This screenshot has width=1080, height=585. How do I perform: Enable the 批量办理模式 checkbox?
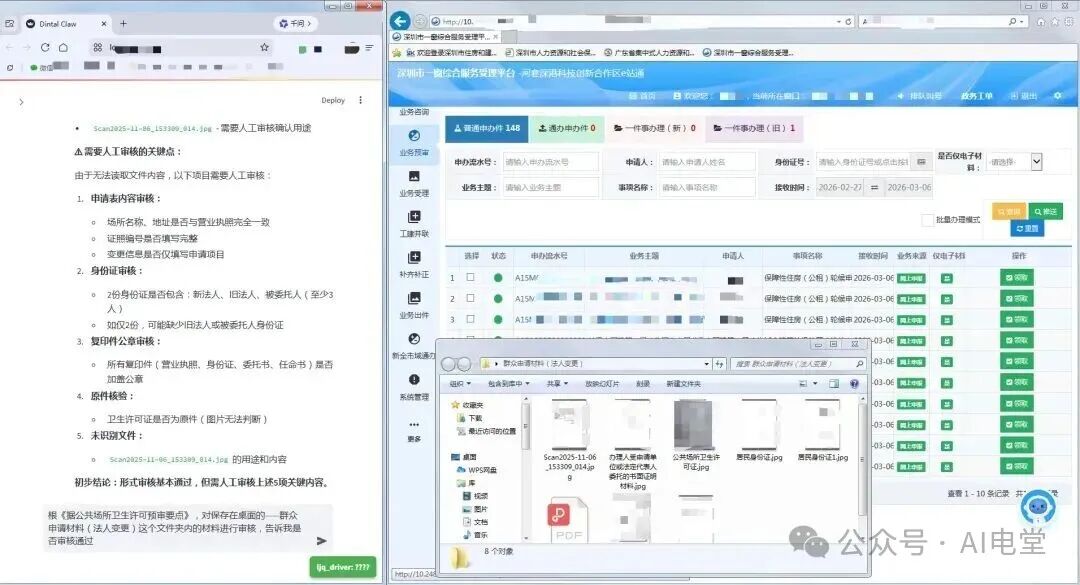pos(925,219)
